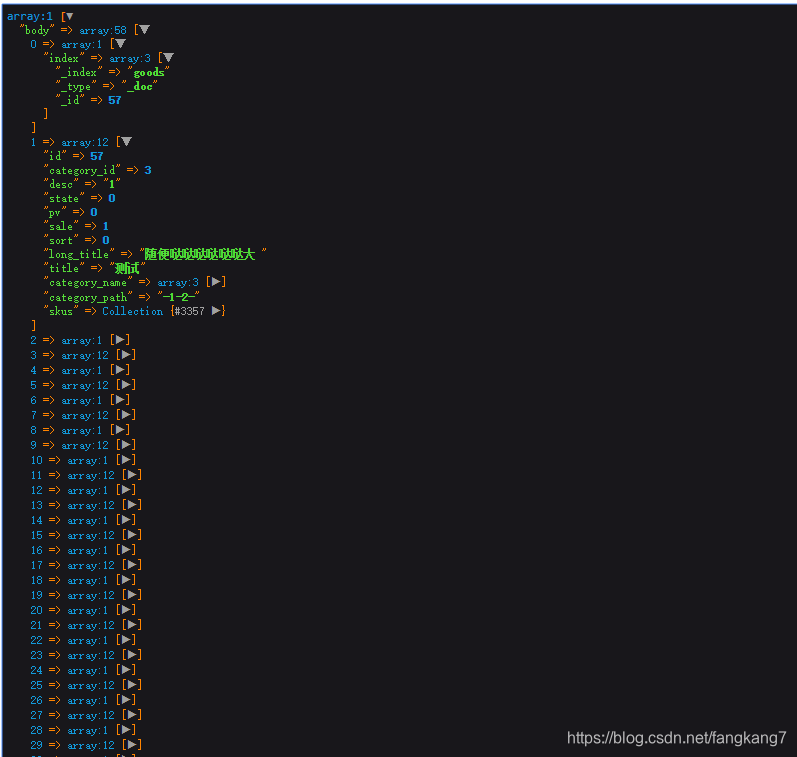Expand item 7 array:12
Image resolution: width=797 pixels, height=757 pixels.
[127, 415]
